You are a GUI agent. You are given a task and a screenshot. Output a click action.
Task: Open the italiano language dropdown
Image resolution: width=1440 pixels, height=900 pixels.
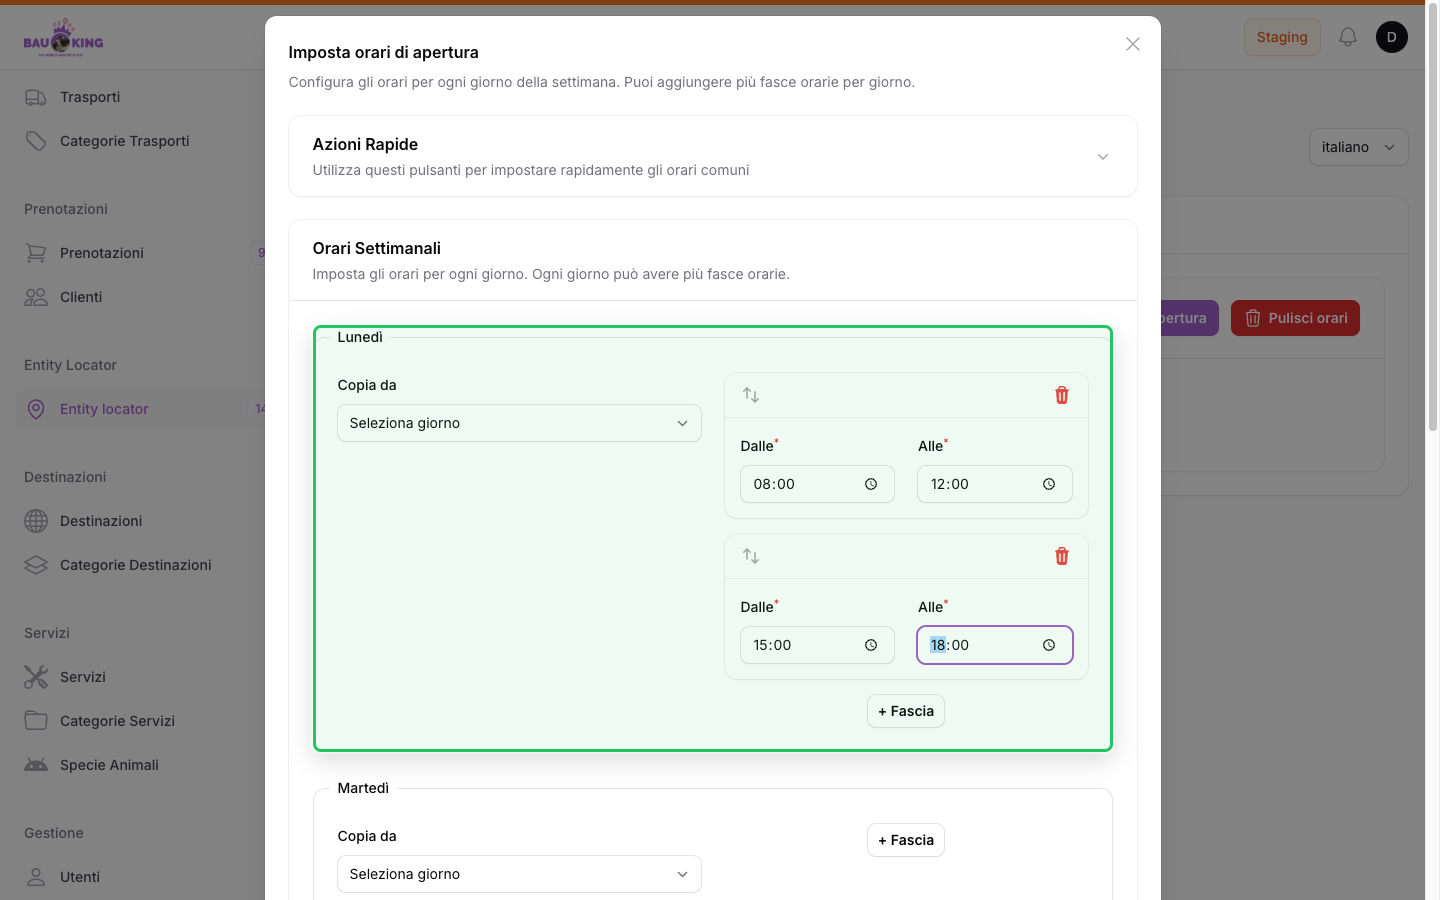[x=1359, y=147]
